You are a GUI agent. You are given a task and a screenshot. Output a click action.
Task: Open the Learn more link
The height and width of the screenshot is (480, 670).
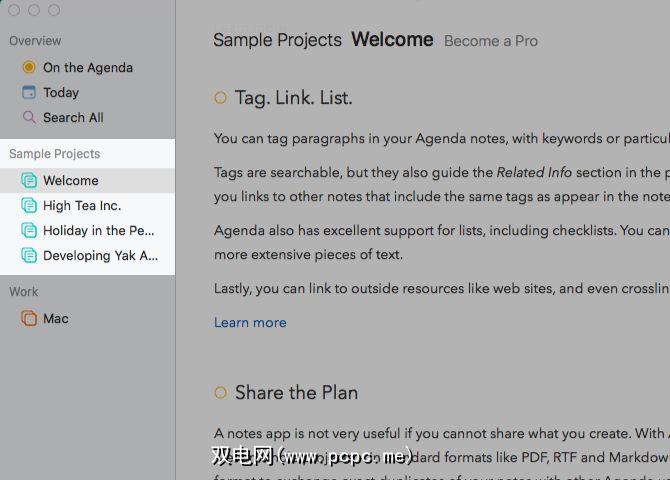(x=250, y=323)
